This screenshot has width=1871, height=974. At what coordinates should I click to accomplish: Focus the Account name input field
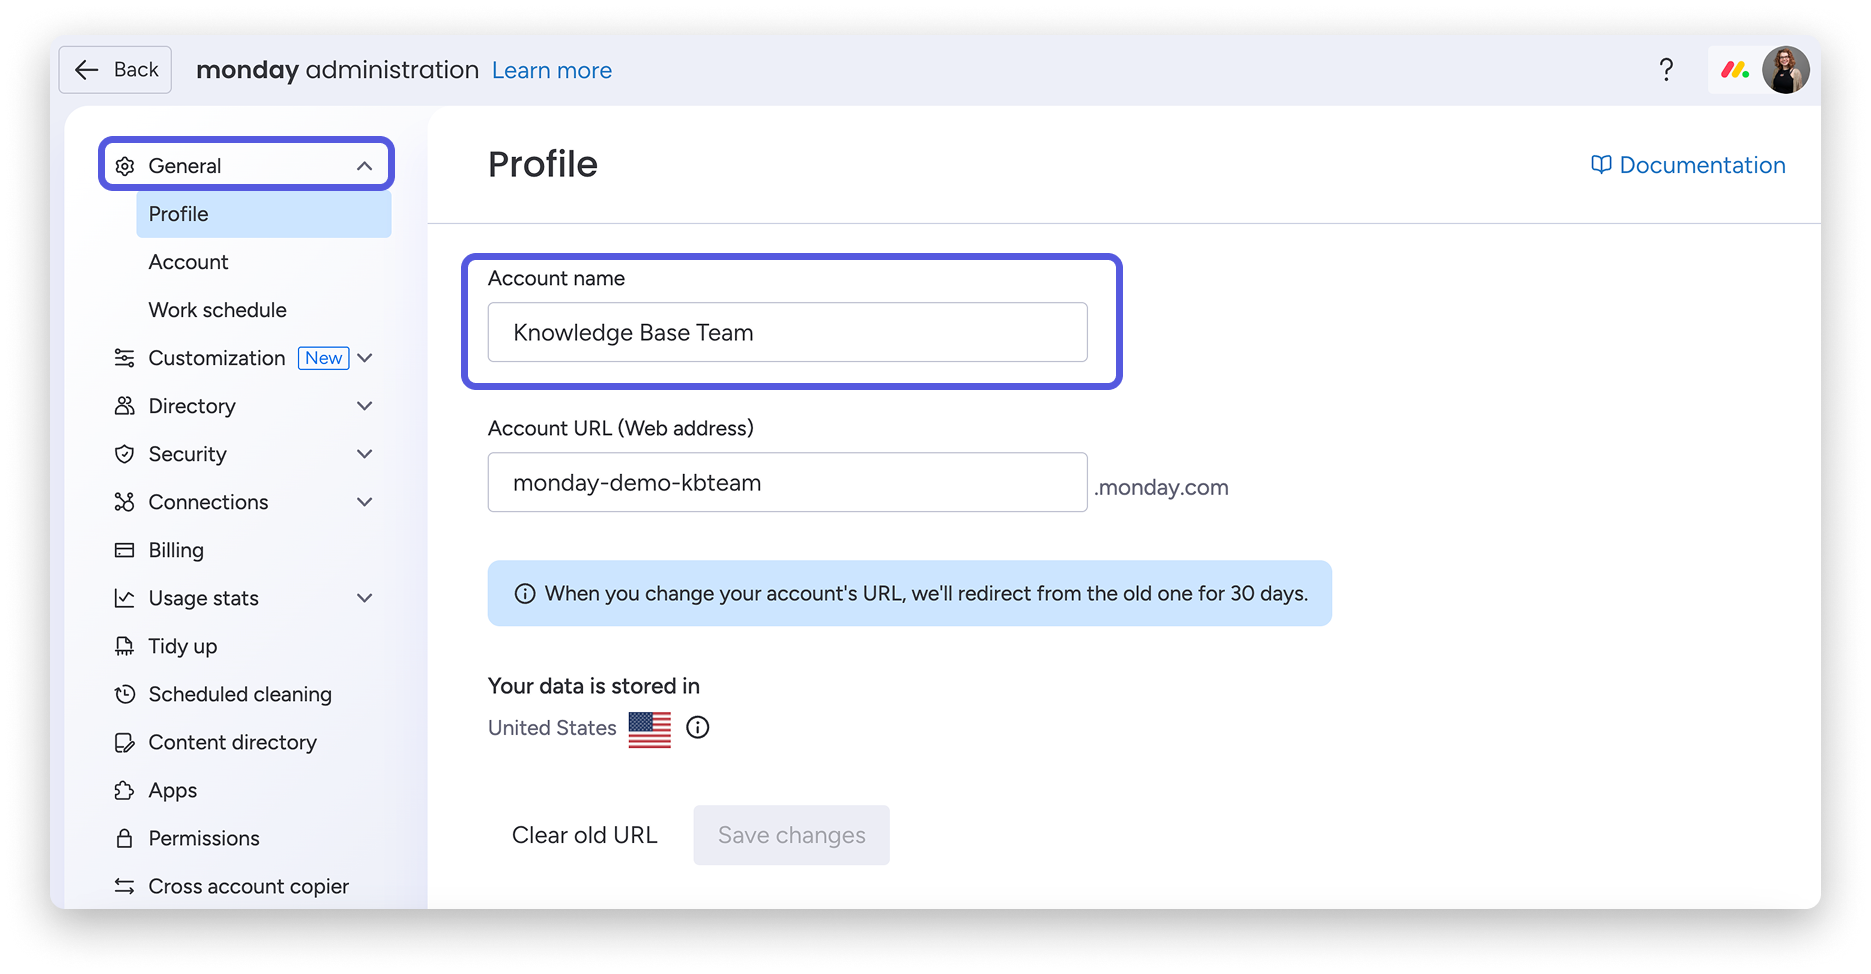[787, 333]
